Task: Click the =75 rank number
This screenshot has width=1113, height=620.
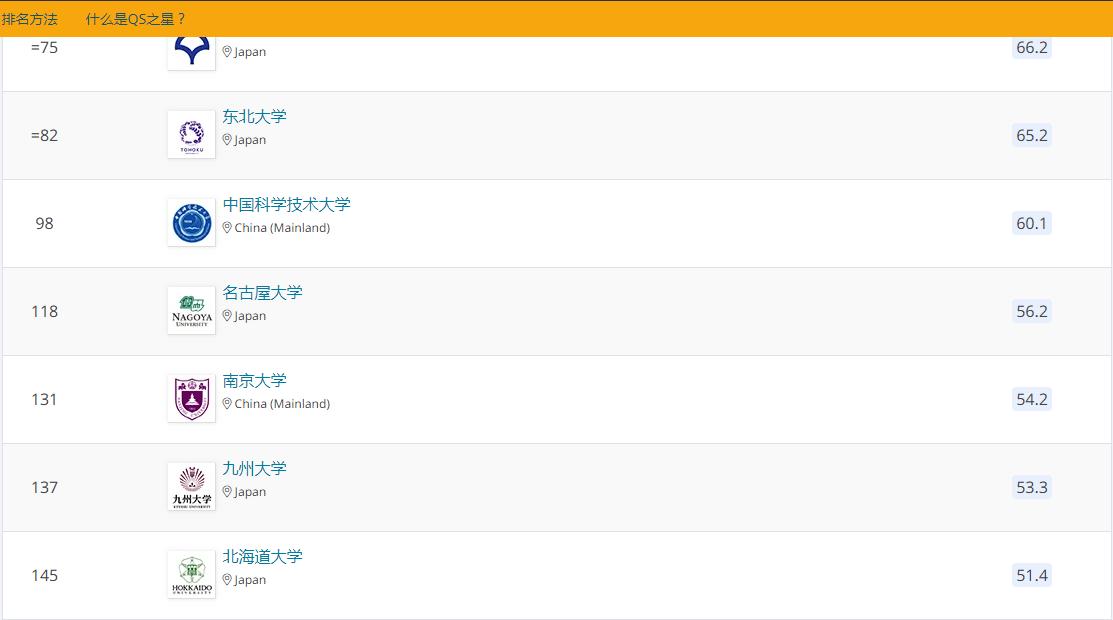Action: click(44, 48)
